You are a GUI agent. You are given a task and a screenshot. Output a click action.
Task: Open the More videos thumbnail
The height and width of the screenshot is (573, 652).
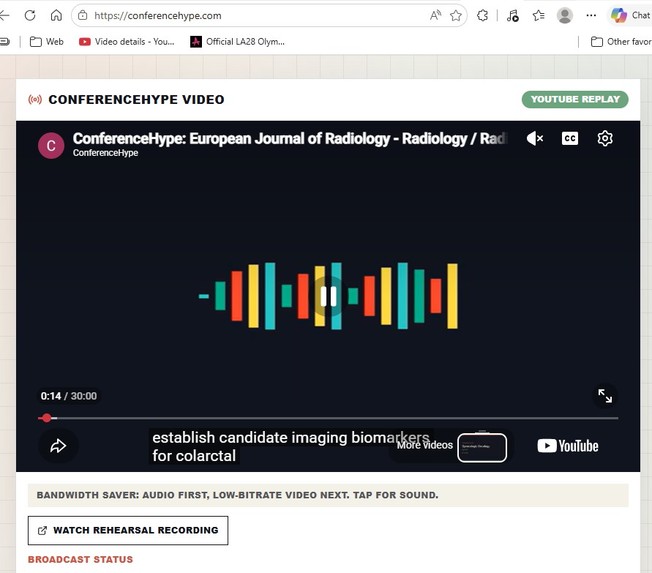(x=482, y=448)
